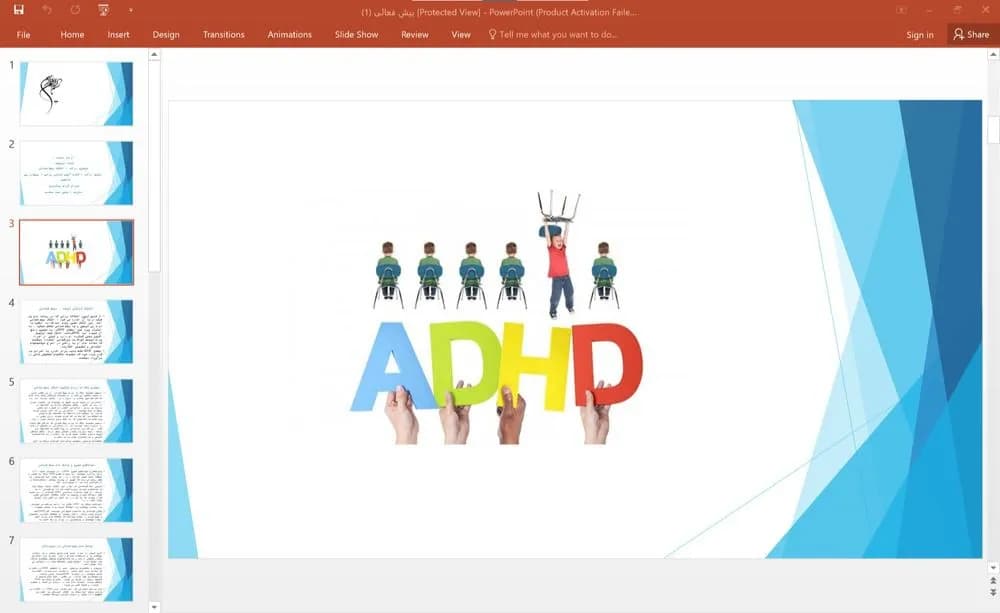Viewport: 1000px width, 613px height.
Task: Click Next Slide double-arrow button
Action: tap(993, 593)
